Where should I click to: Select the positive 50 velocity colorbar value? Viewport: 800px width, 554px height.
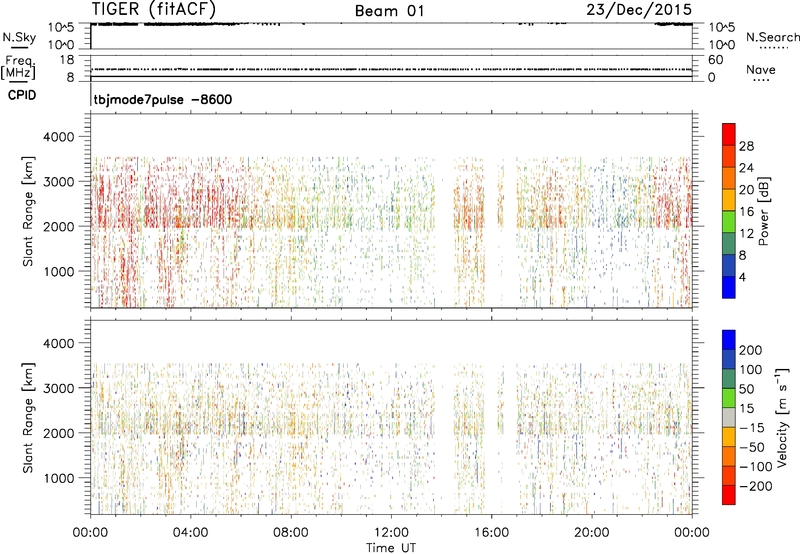pos(746,389)
